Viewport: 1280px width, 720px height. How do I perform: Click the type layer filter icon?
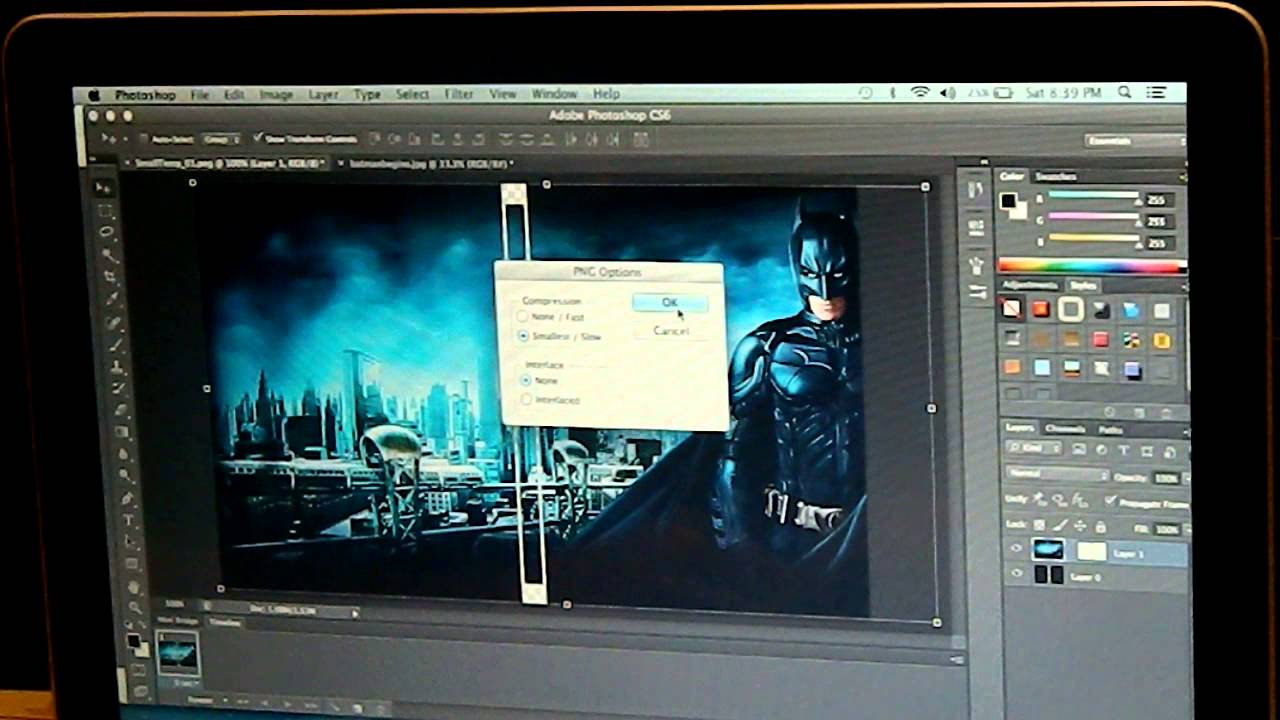tap(1122, 451)
